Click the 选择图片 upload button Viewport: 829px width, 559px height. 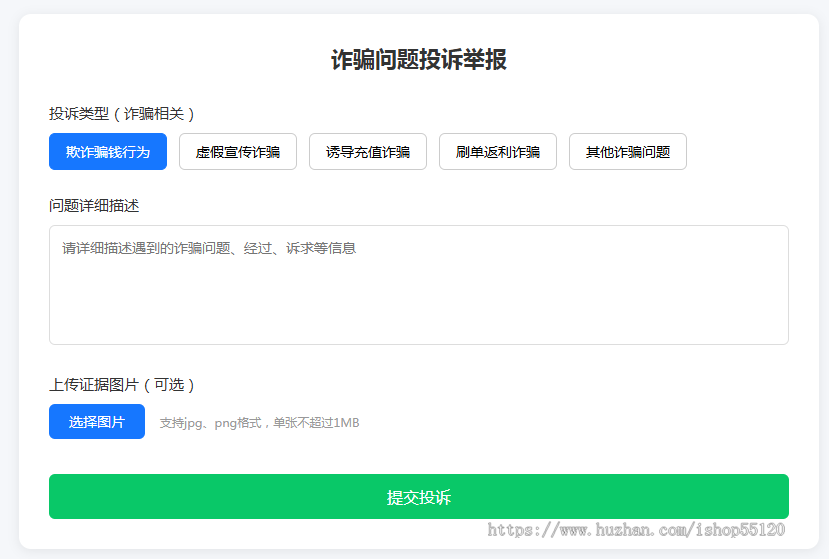(97, 421)
